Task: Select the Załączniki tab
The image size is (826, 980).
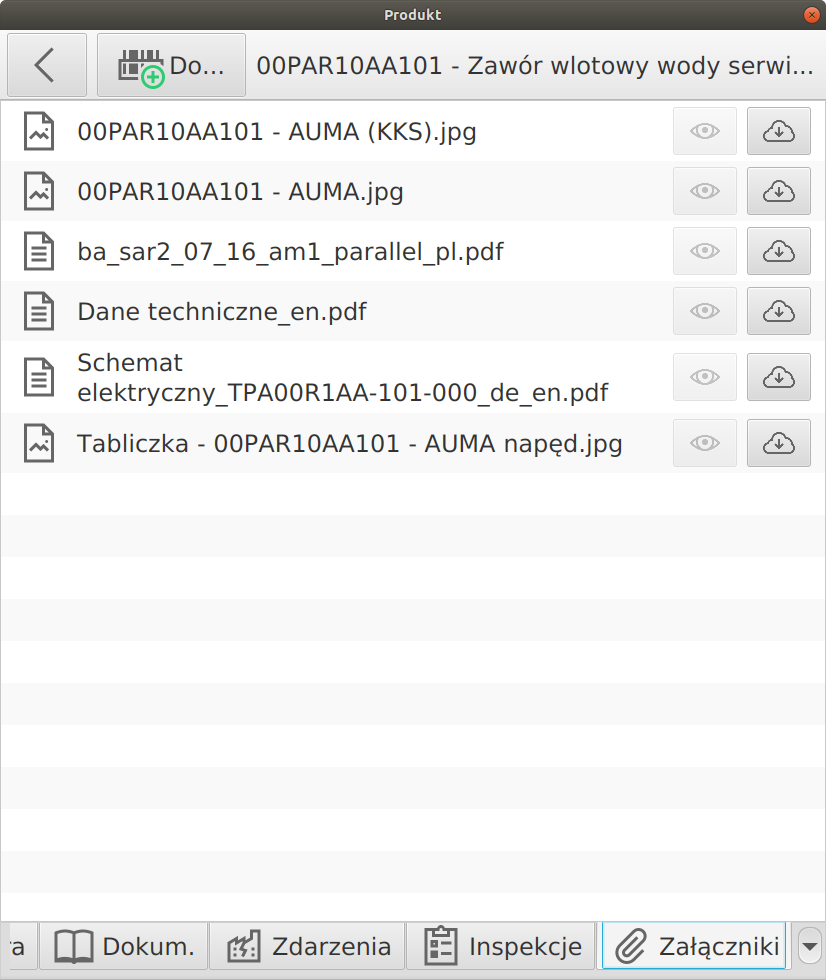Action: point(694,945)
